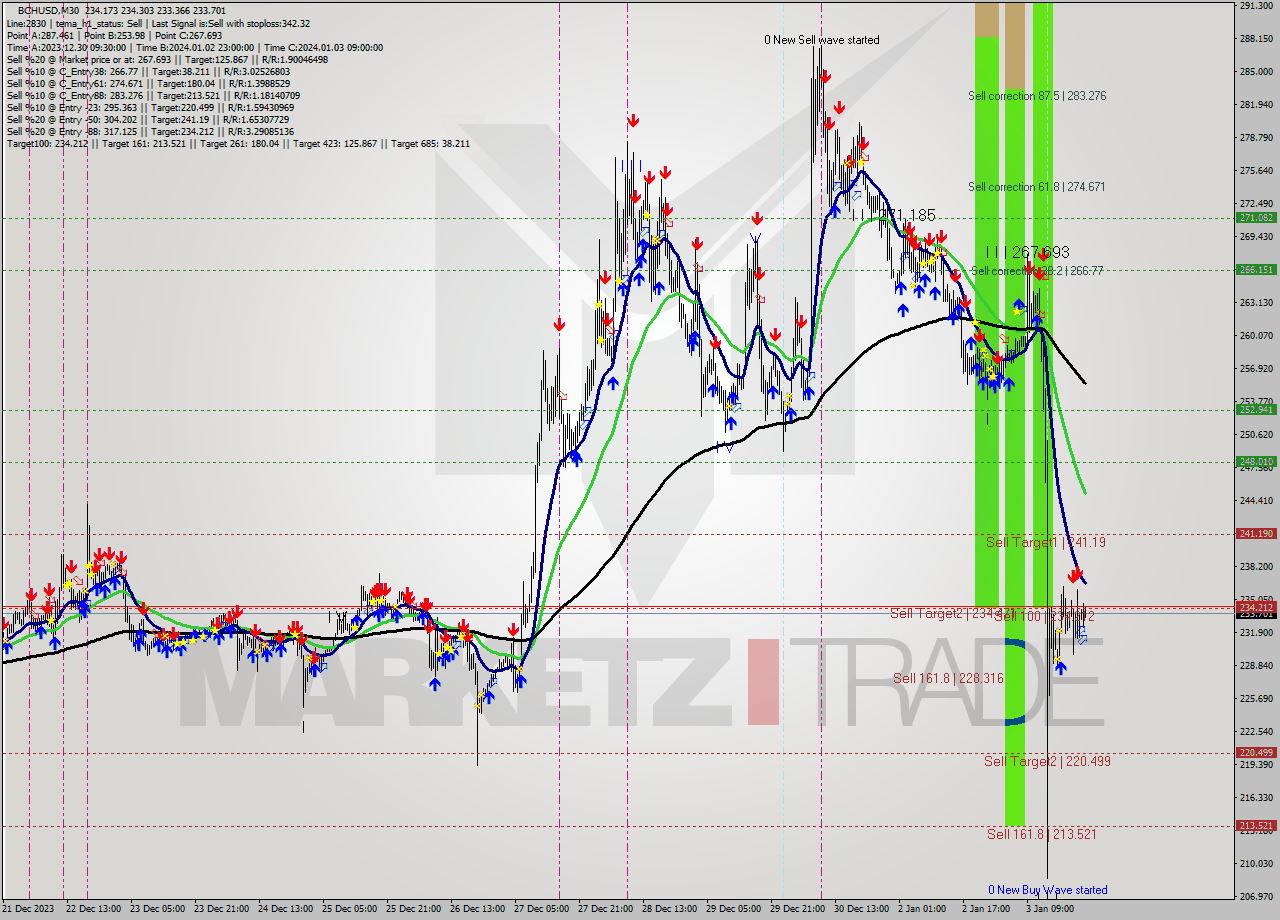Click the 'Sell Target1 | 241.19' label

tap(1046, 542)
